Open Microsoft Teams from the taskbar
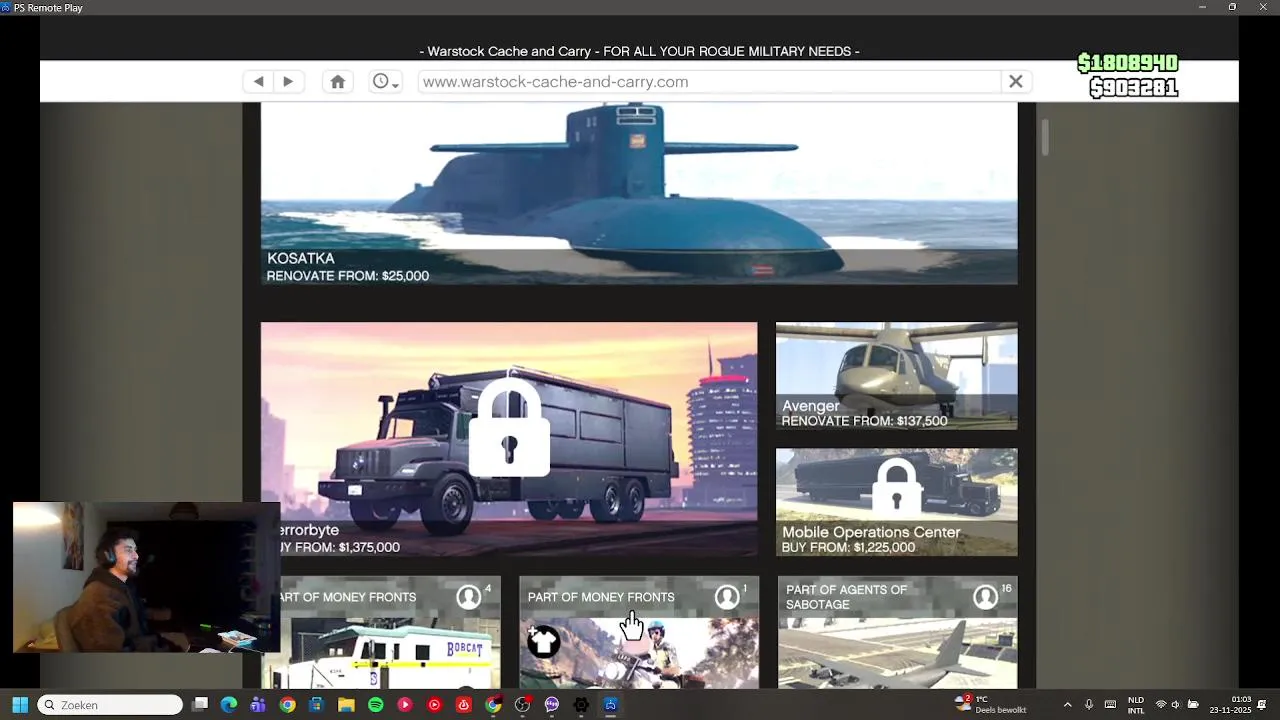 coord(258,705)
